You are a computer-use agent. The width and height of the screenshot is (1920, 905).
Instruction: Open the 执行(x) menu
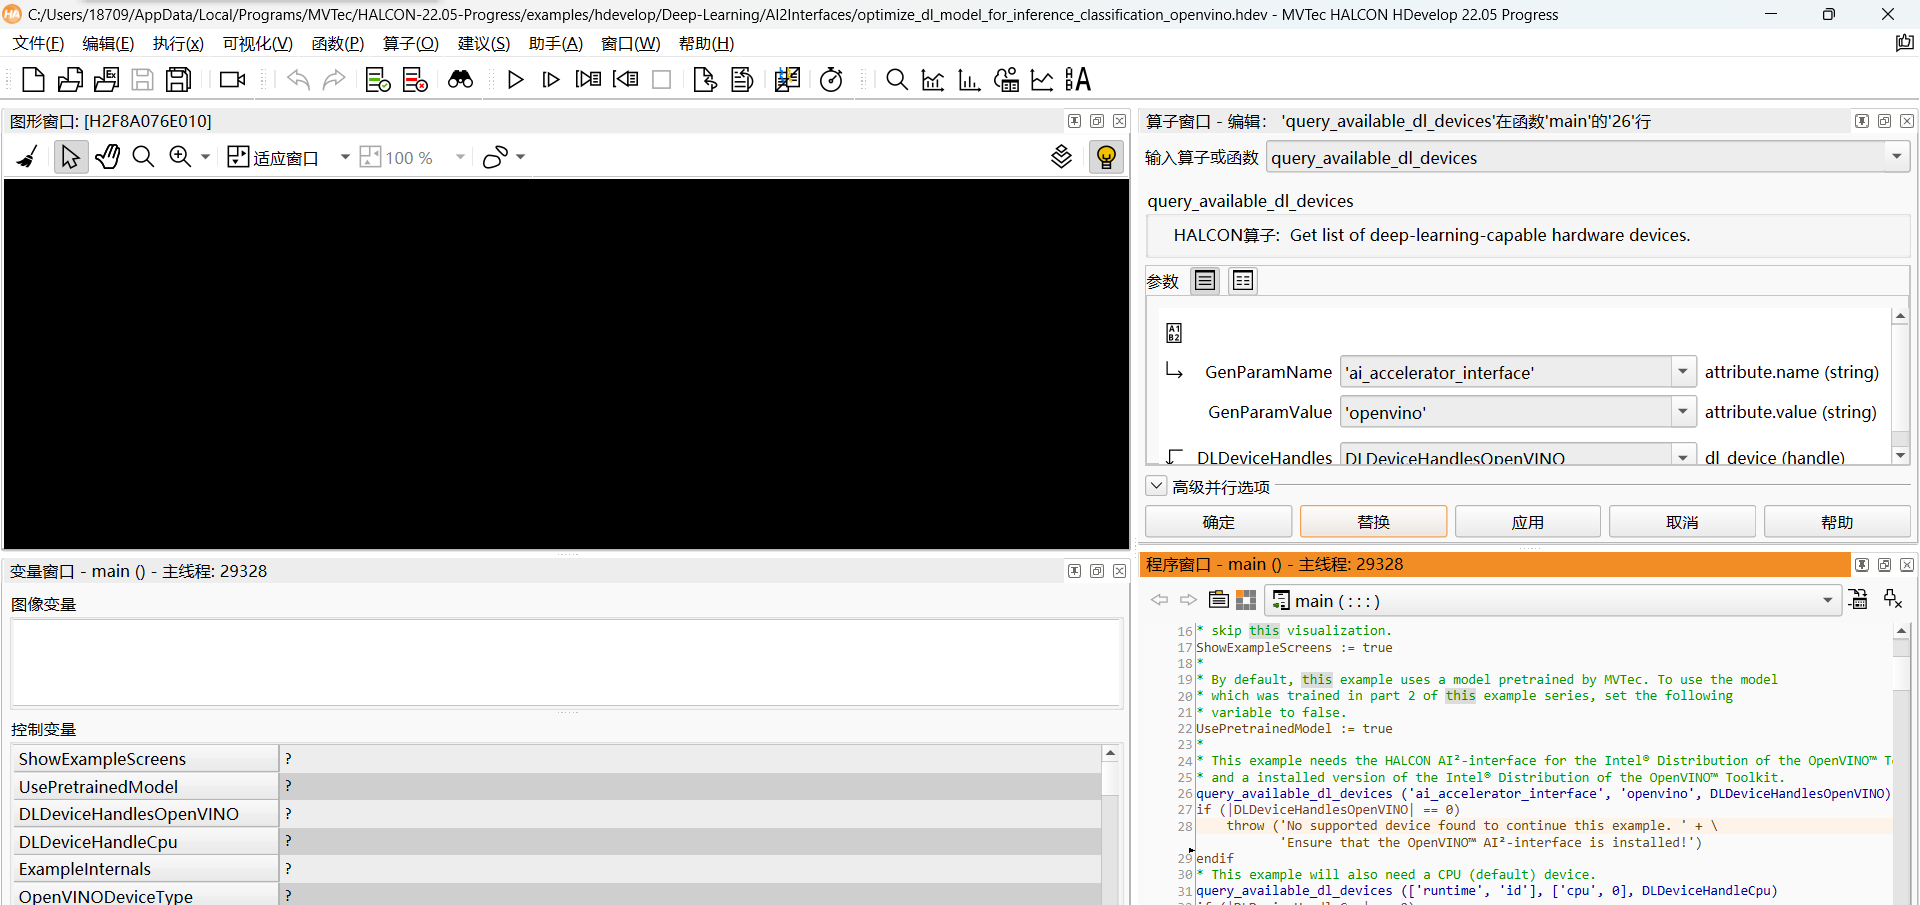click(x=178, y=44)
